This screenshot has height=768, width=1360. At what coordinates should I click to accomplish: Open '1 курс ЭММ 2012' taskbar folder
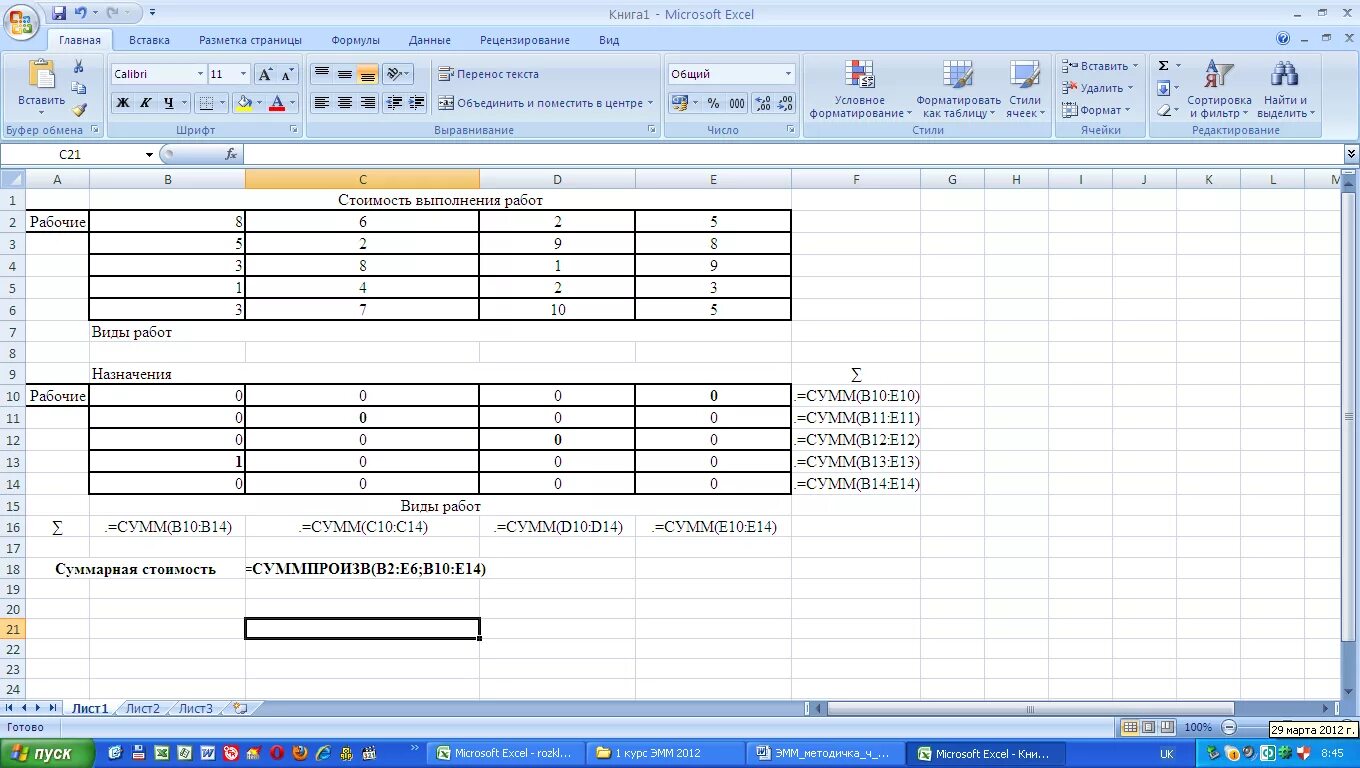point(665,753)
